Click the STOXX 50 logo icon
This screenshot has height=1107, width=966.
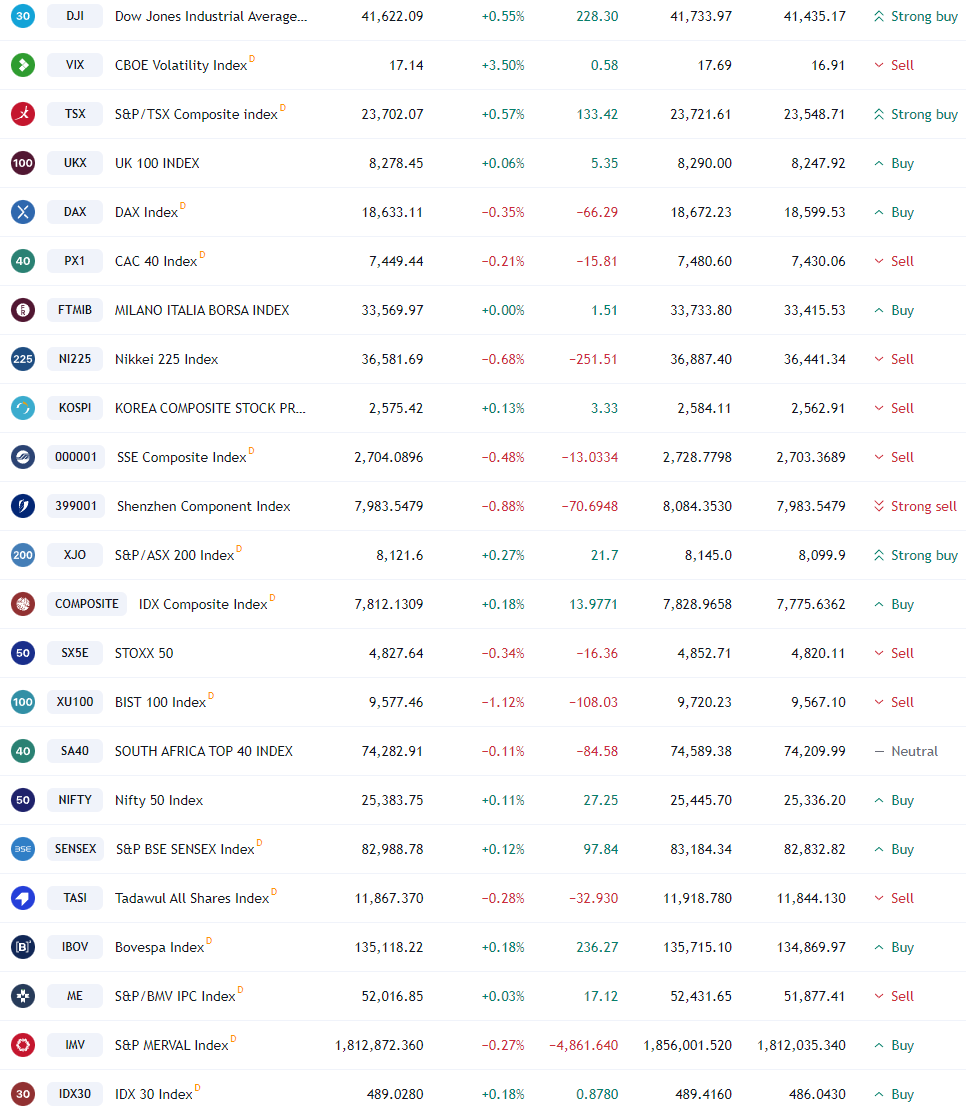[x=23, y=653]
